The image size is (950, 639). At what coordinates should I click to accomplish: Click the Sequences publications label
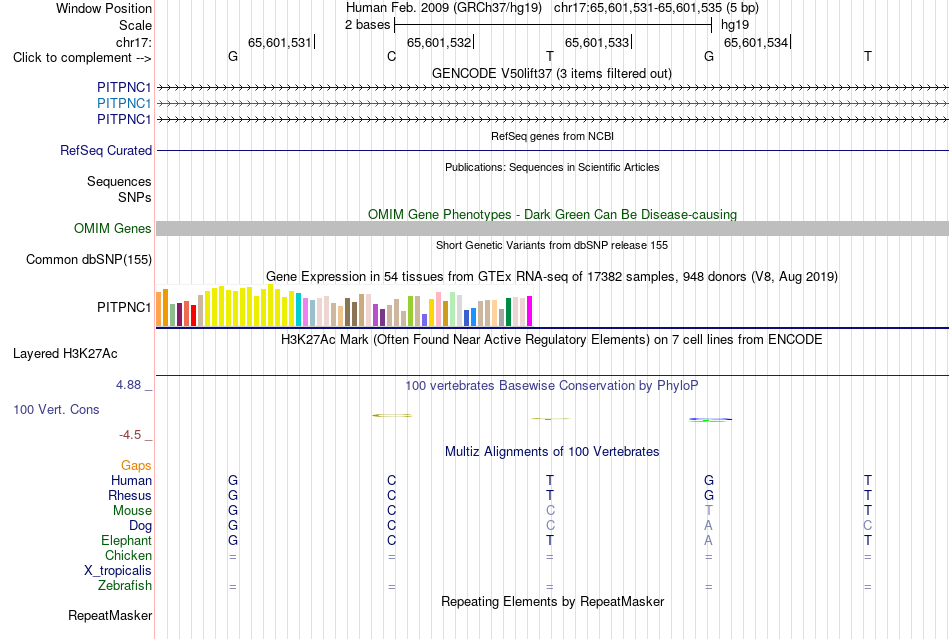coord(119,182)
